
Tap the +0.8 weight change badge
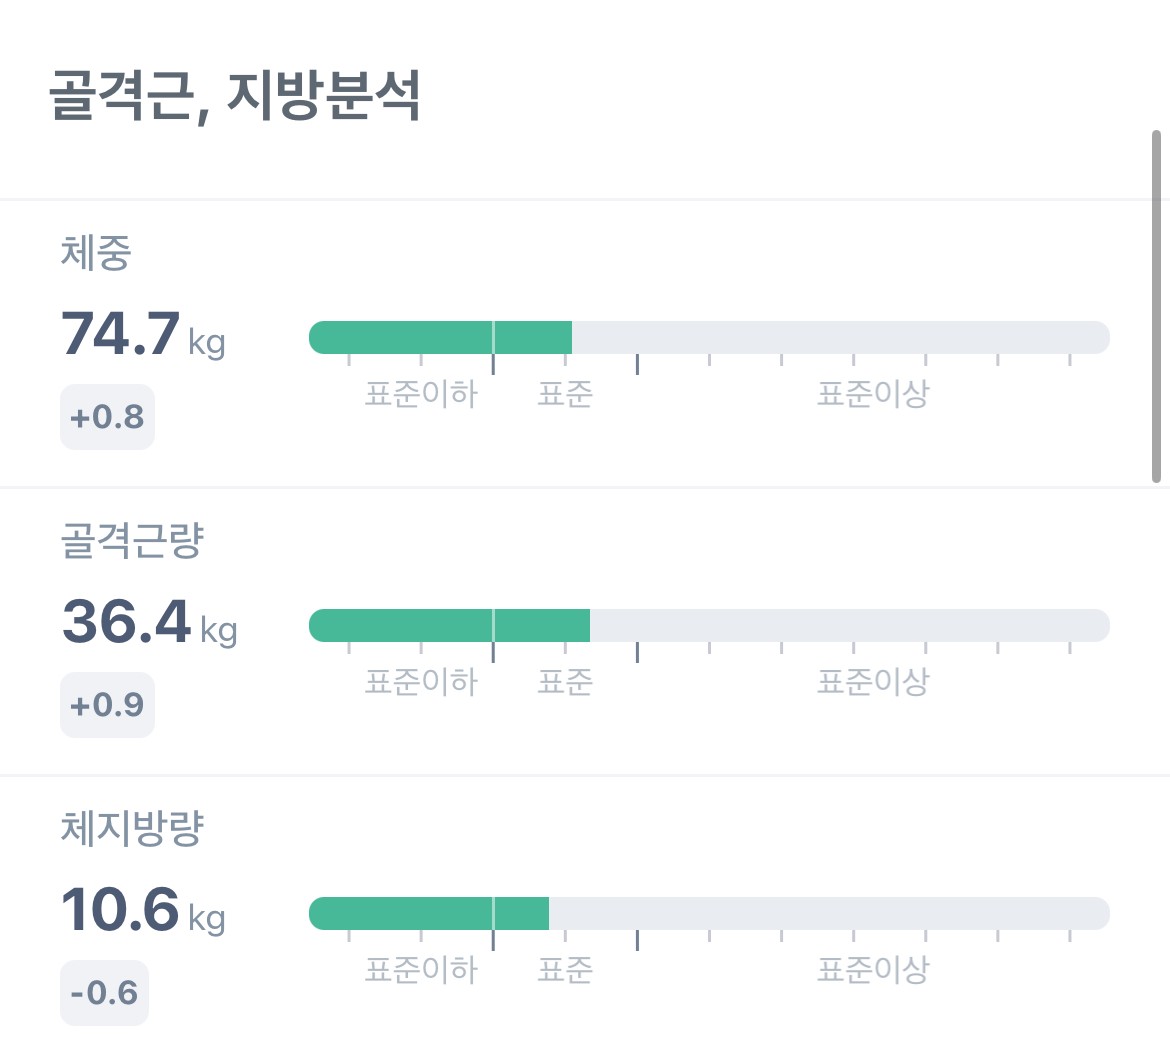tap(107, 417)
